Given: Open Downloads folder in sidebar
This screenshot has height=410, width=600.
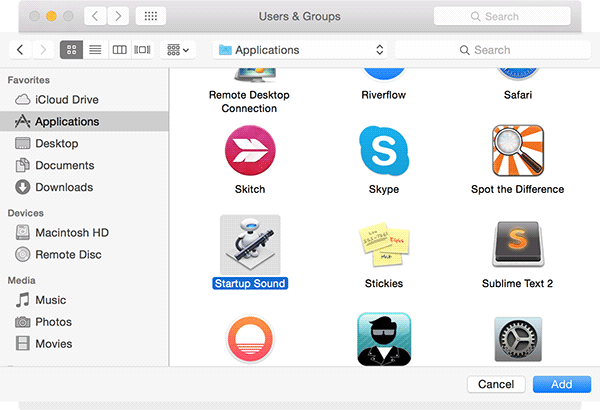Looking at the screenshot, I should point(84,187).
